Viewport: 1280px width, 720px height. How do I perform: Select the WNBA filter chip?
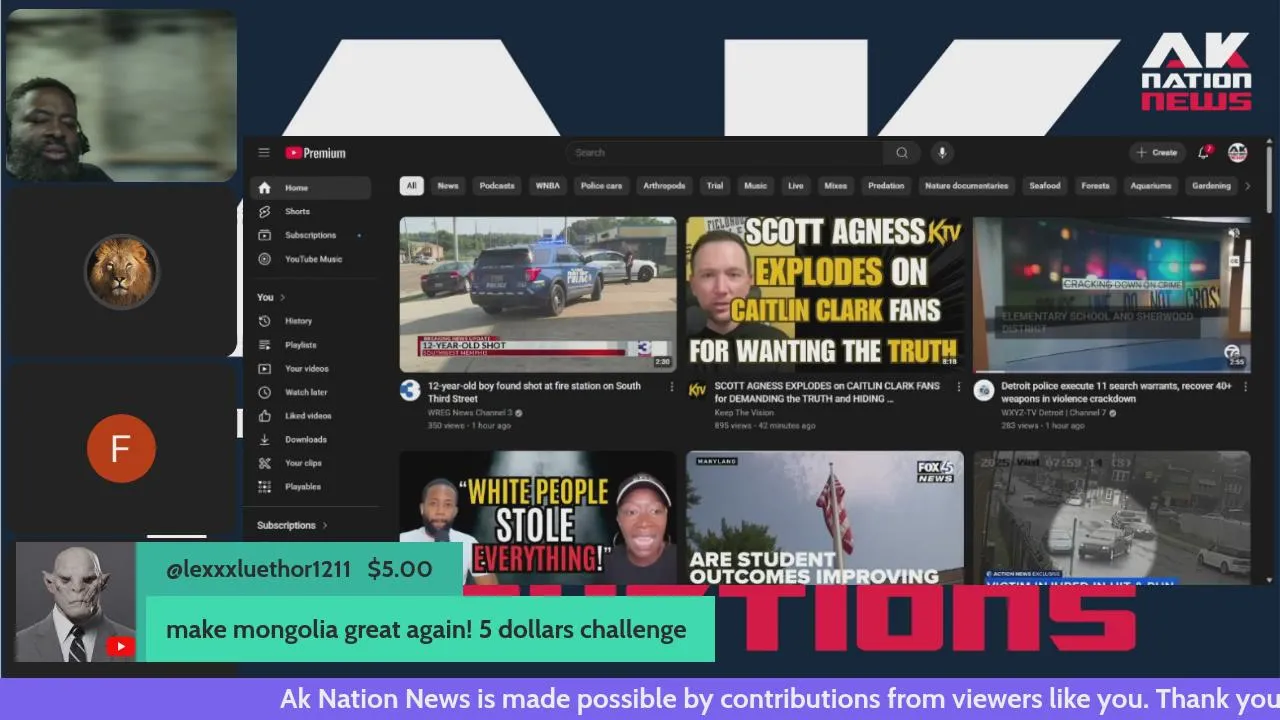548,186
